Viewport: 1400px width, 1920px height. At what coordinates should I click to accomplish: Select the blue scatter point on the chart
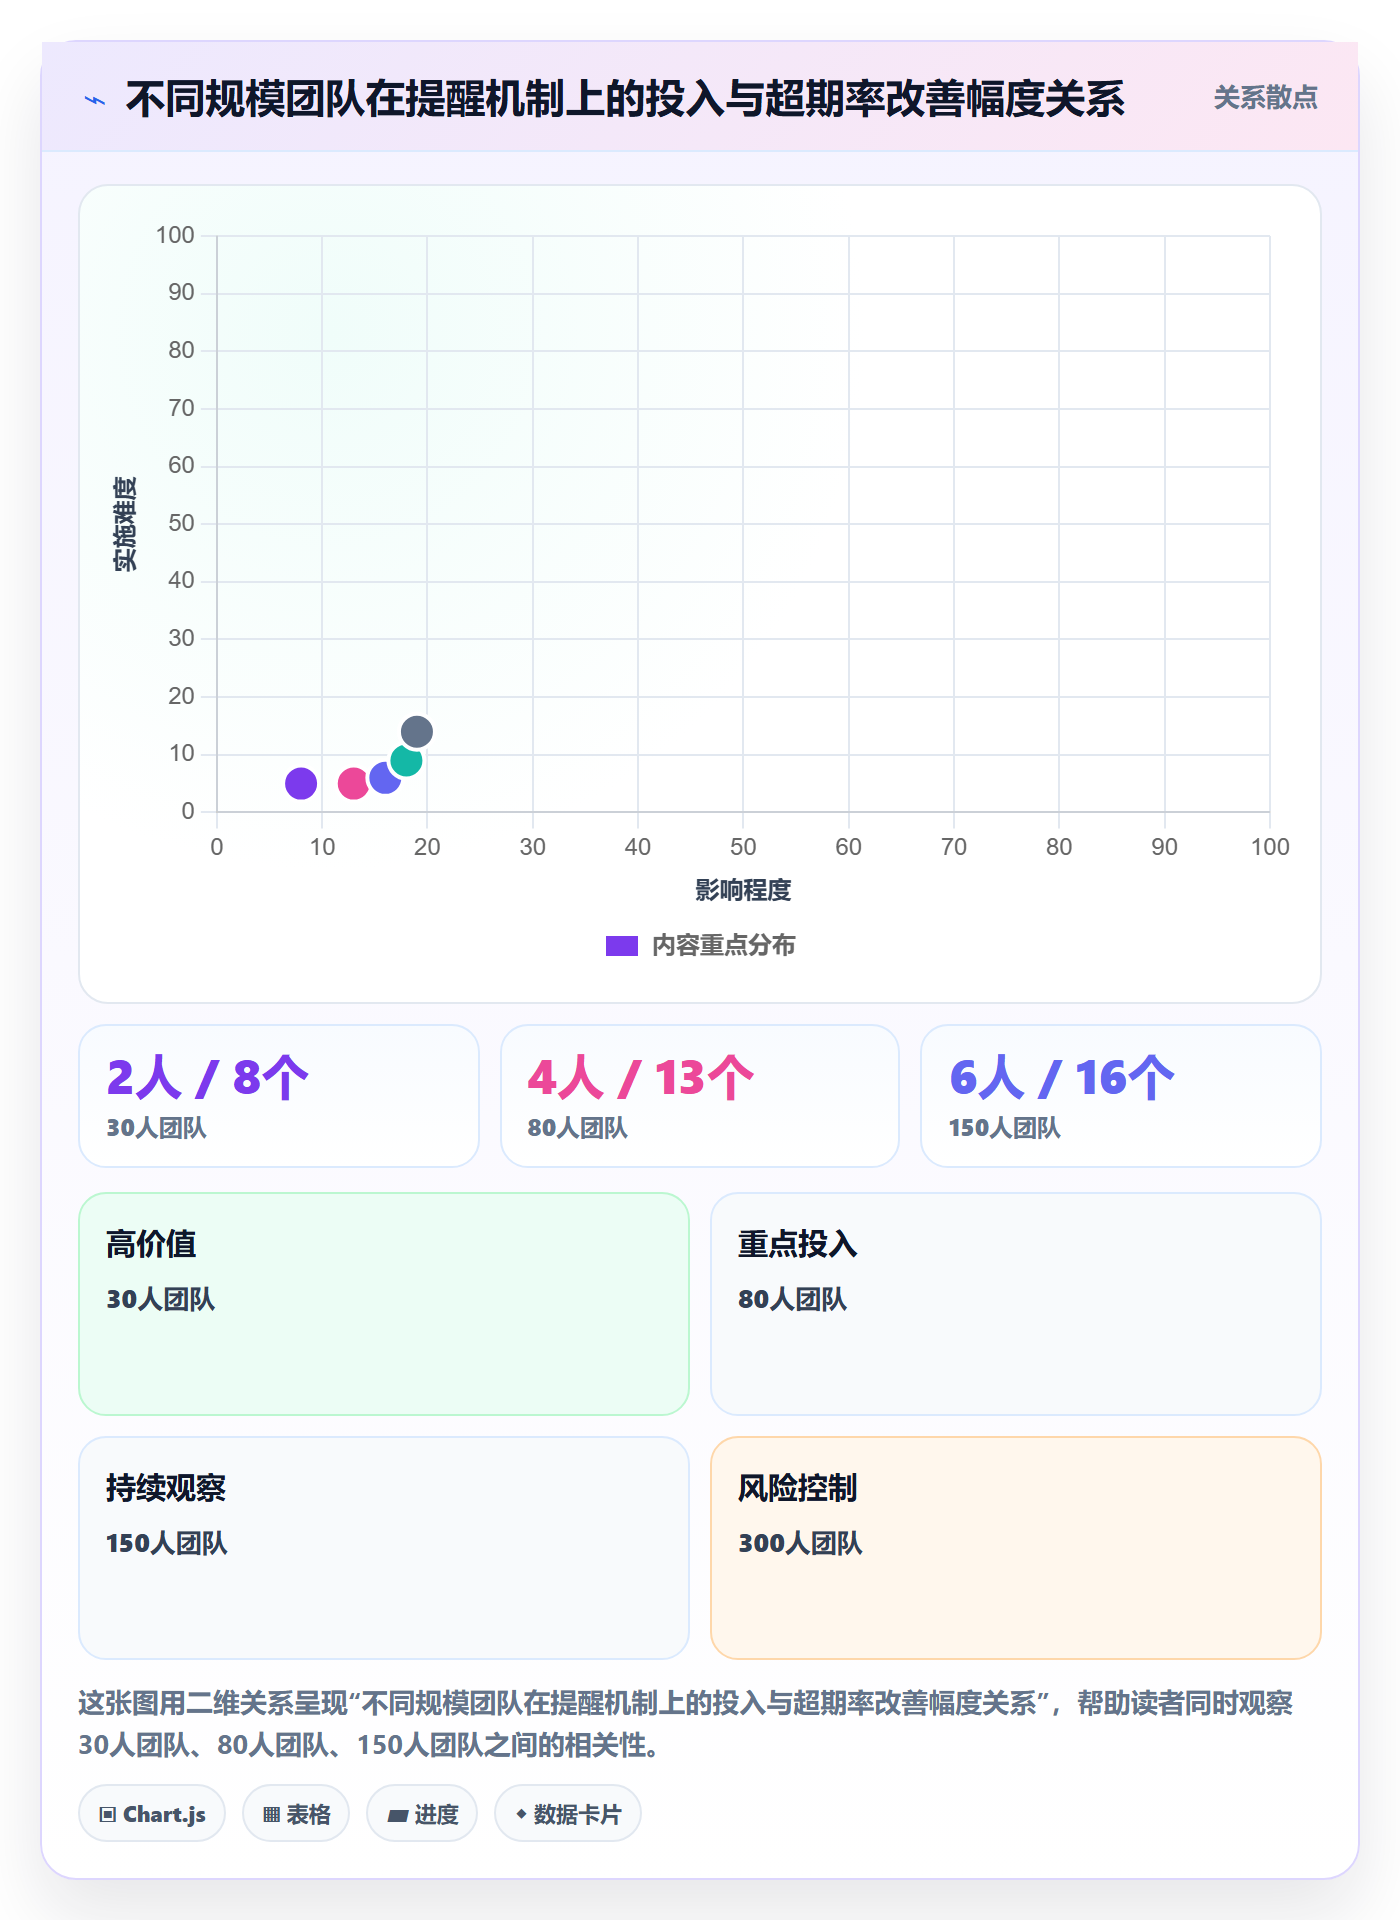click(x=384, y=777)
